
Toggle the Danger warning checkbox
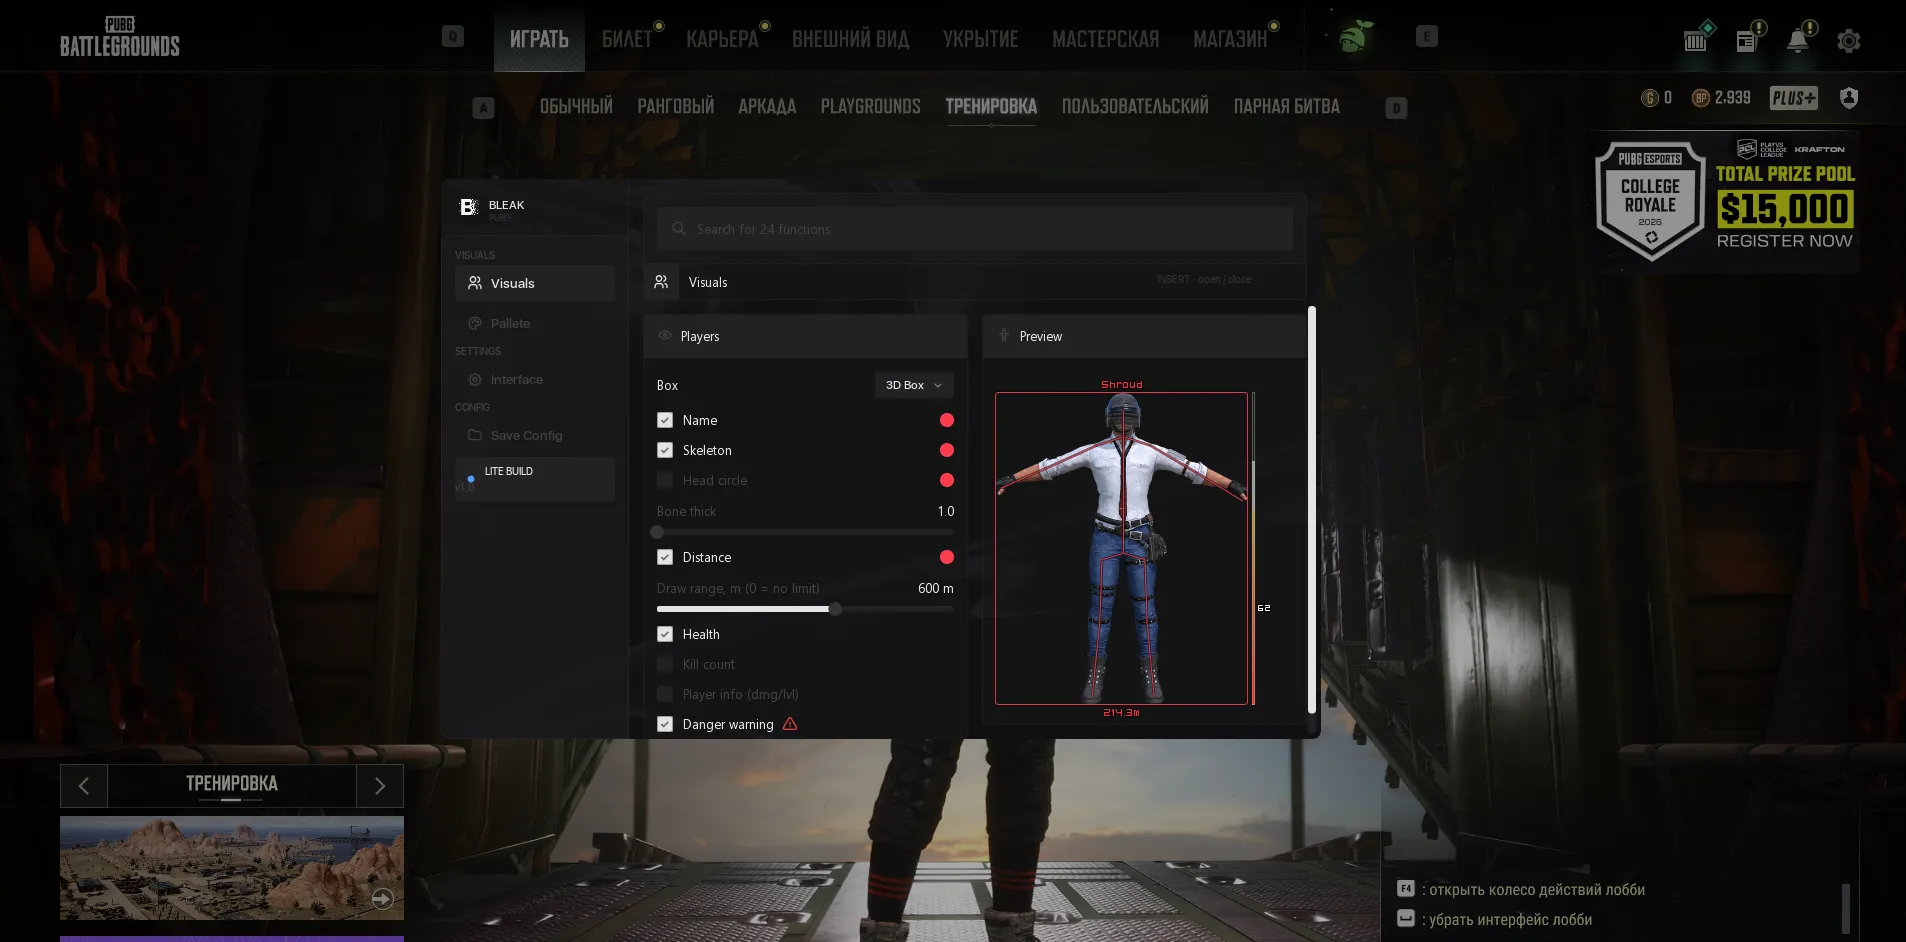coord(665,724)
